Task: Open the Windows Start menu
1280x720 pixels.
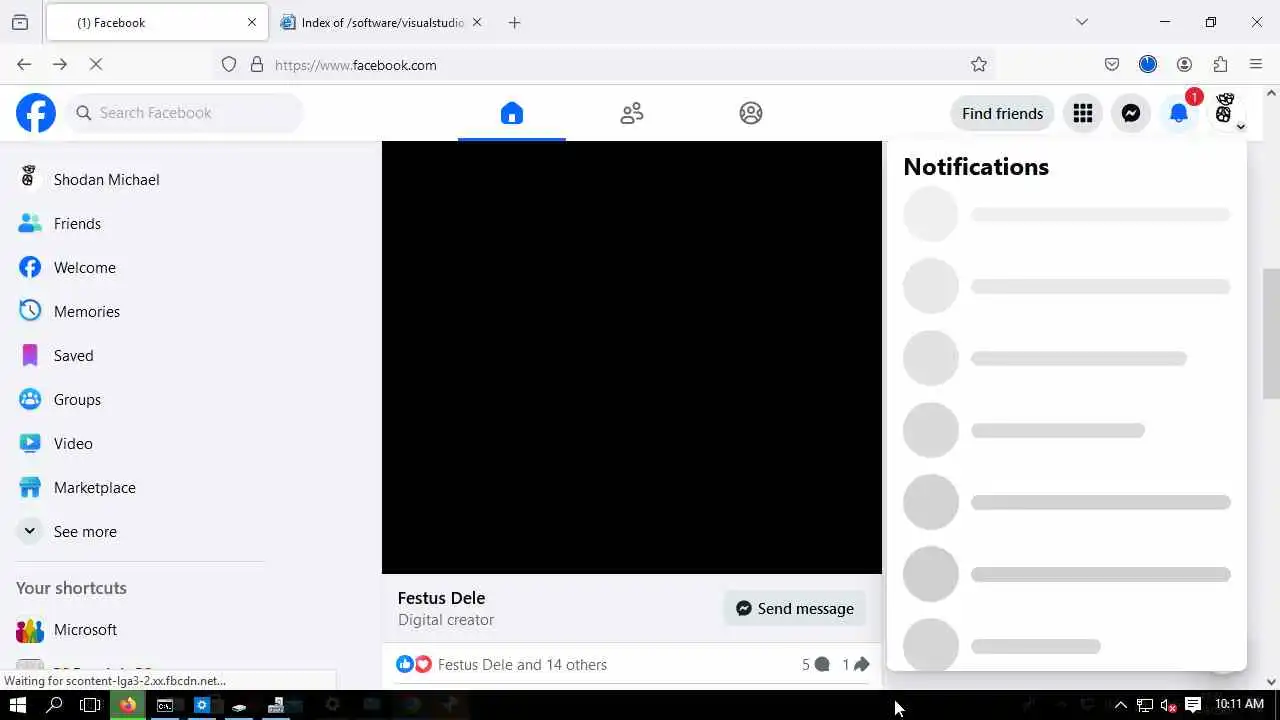Action: (x=18, y=705)
